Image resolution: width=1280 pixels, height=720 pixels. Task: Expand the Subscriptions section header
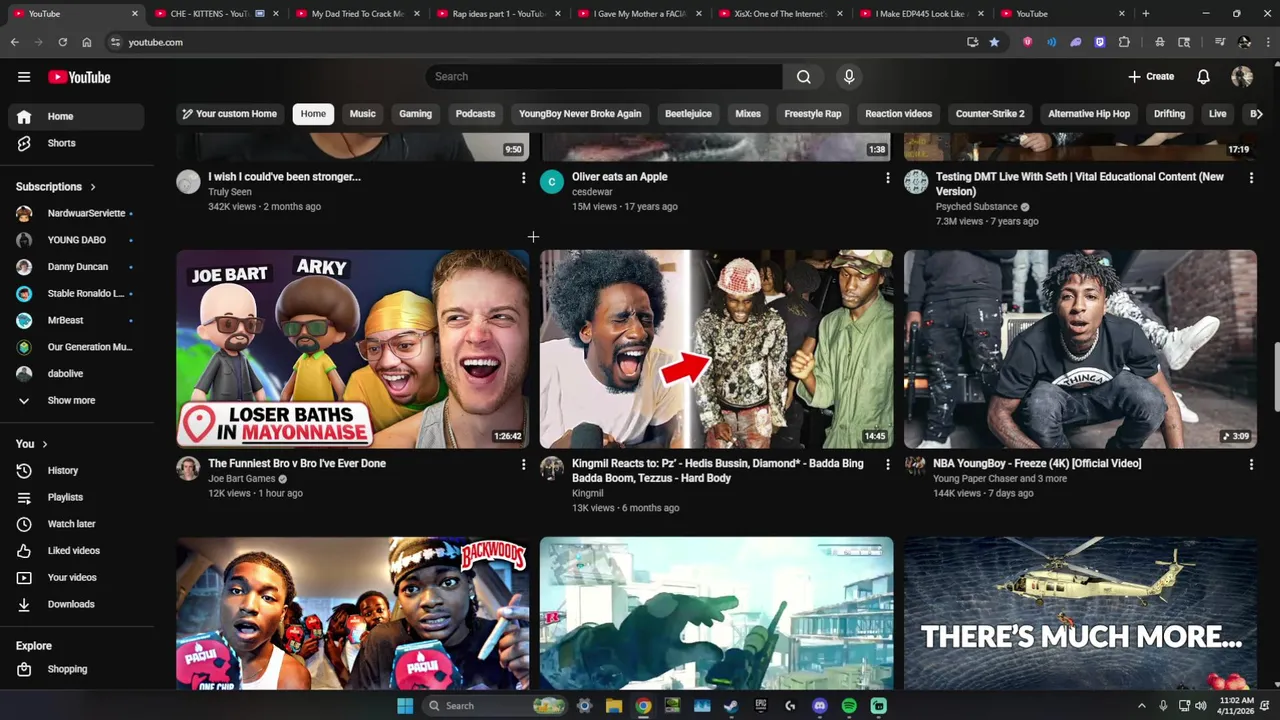57,187
